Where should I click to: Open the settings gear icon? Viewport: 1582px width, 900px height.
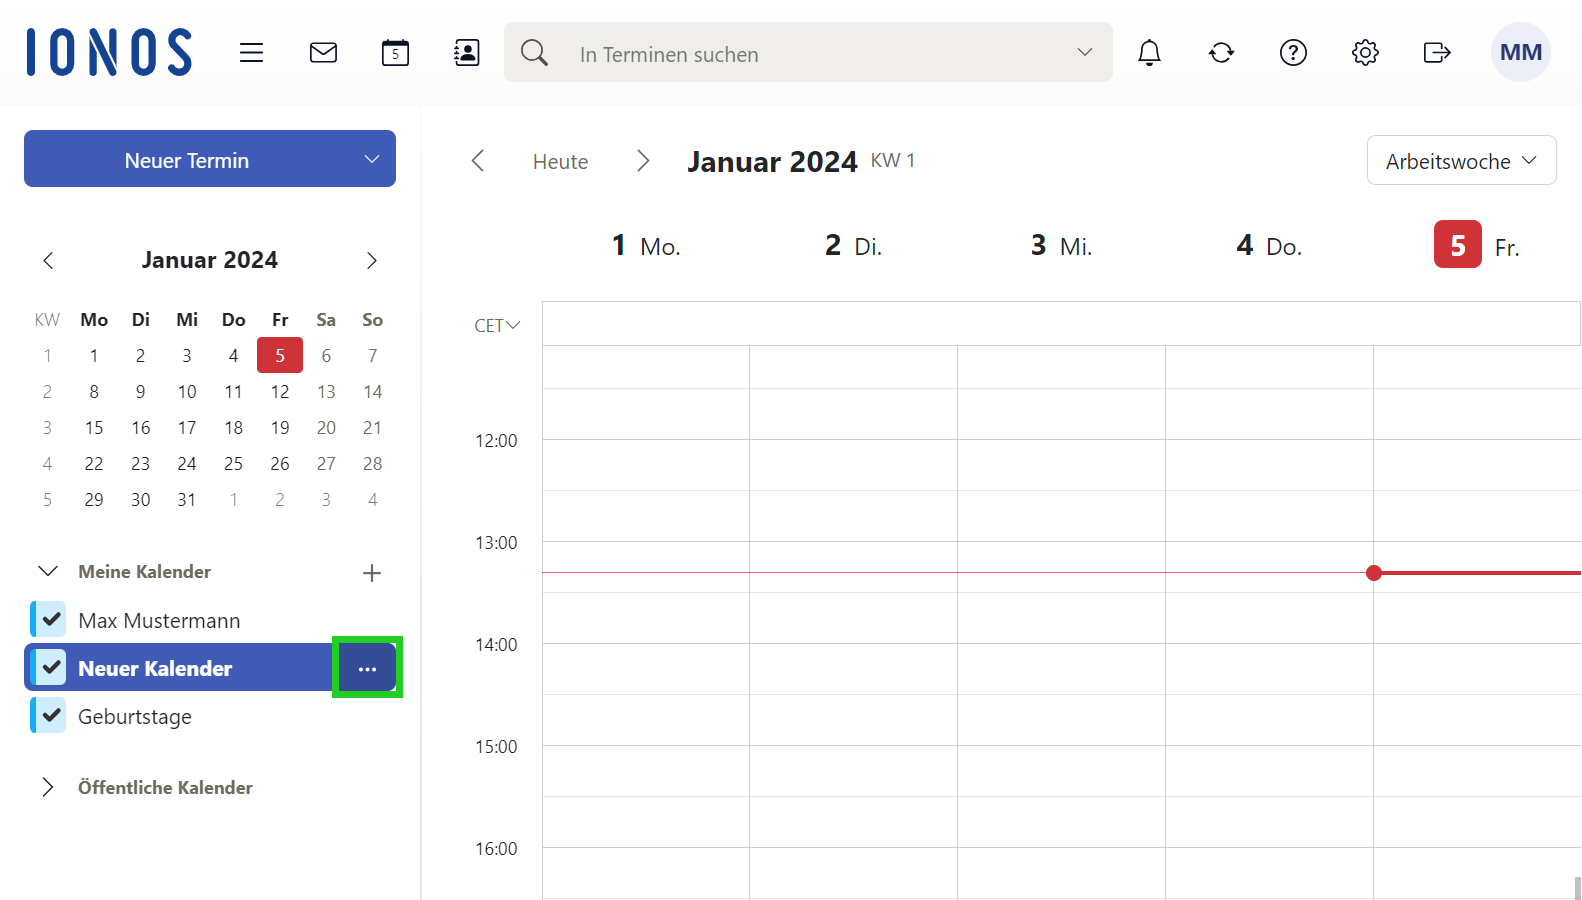point(1365,53)
